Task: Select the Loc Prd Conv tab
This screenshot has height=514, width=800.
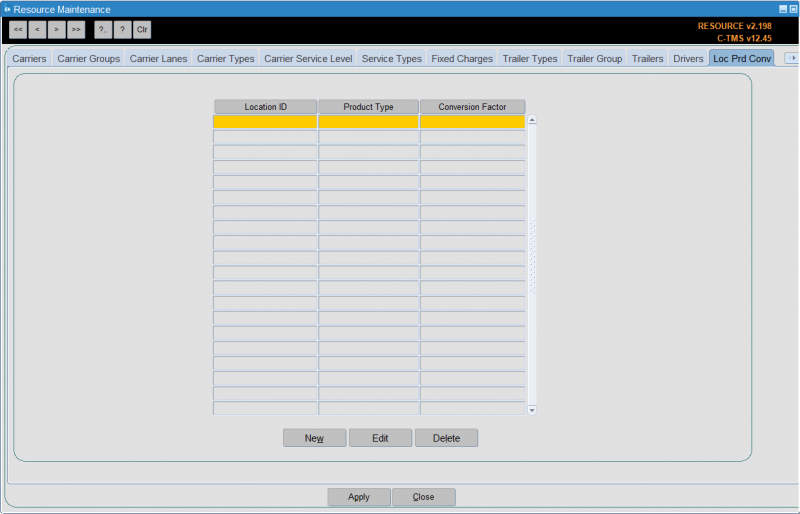Action: [x=741, y=58]
